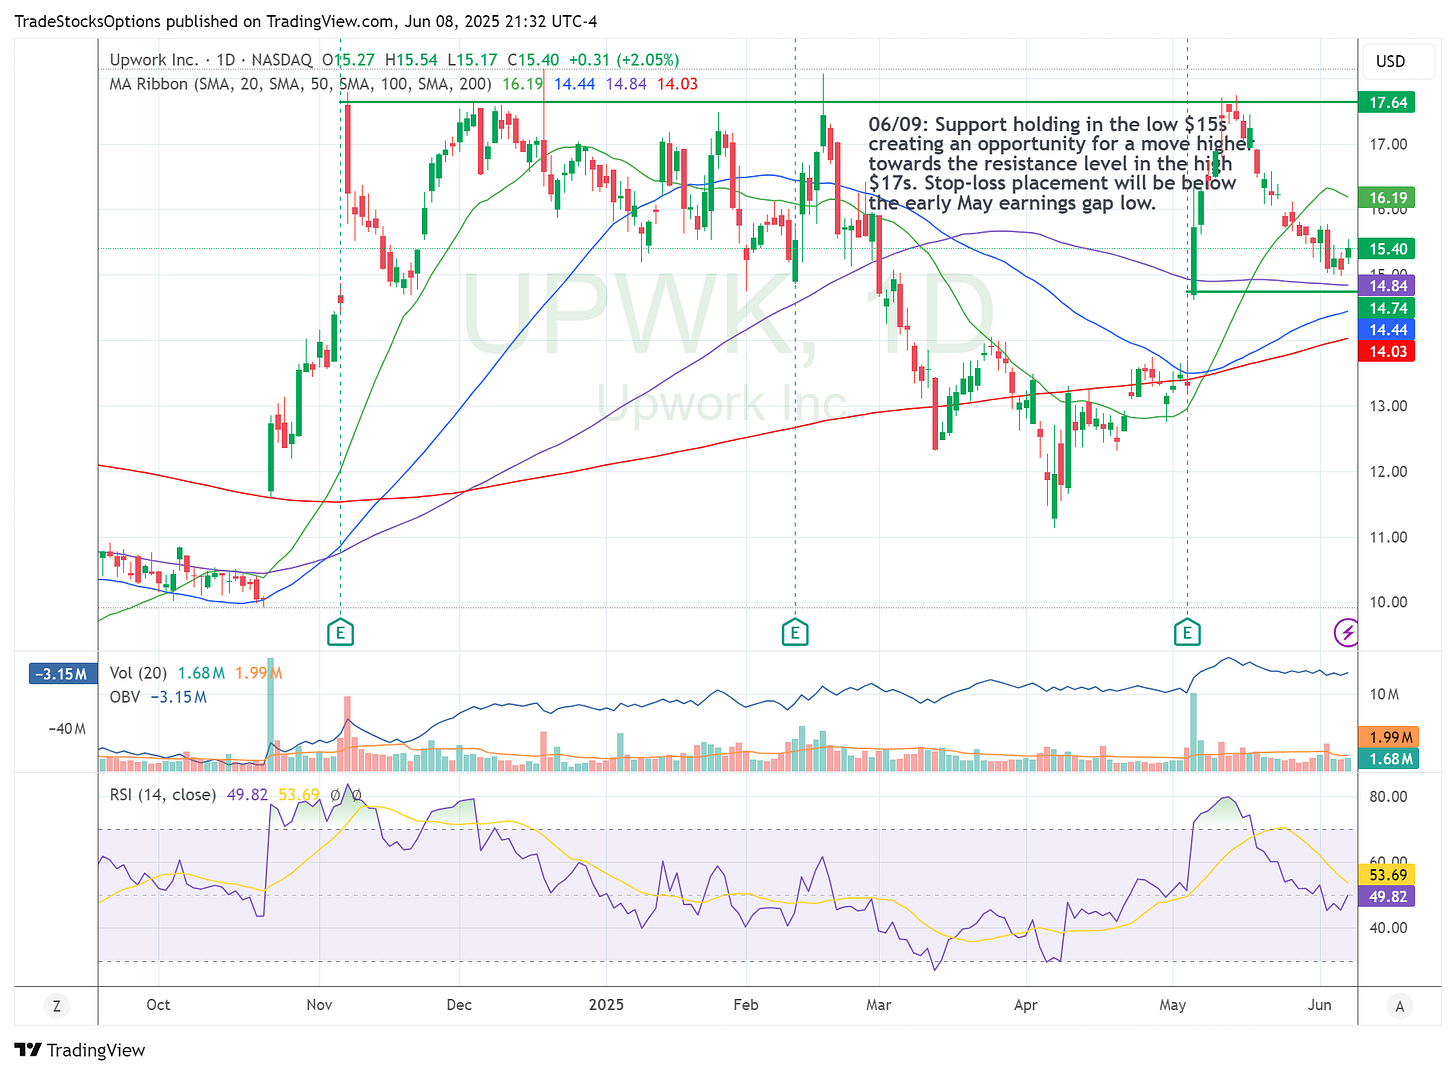This screenshot has width=1456, height=1074.
Task: Click the Oct label on time axis
Action: [158, 1004]
